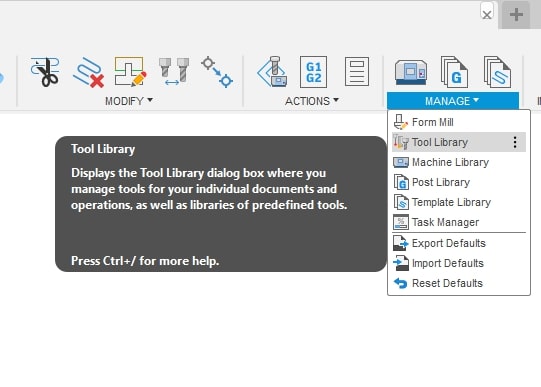Click the Simulate with Machine icon
Image resolution: width=541 pixels, height=387 pixels.
pyautogui.click(x=272, y=72)
